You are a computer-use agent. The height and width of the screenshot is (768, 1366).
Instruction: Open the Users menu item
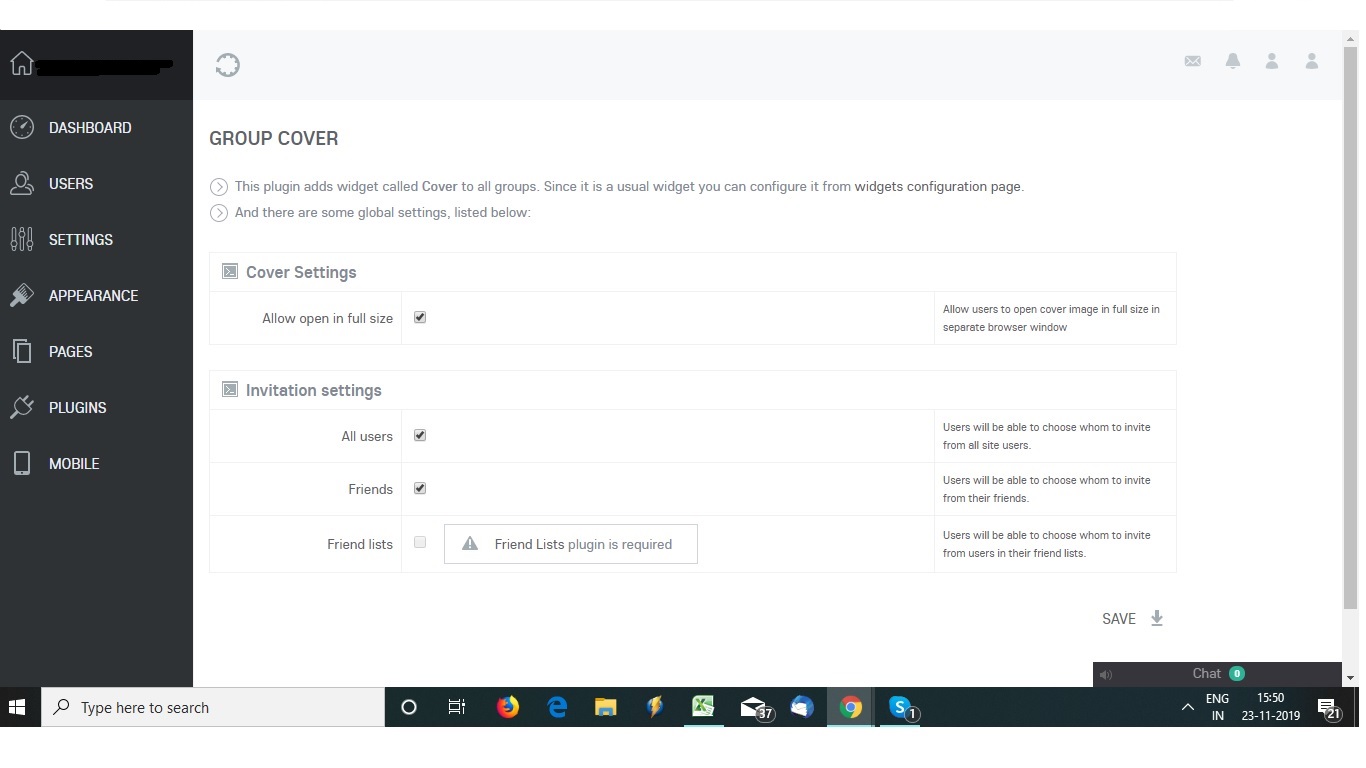point(70,184)
